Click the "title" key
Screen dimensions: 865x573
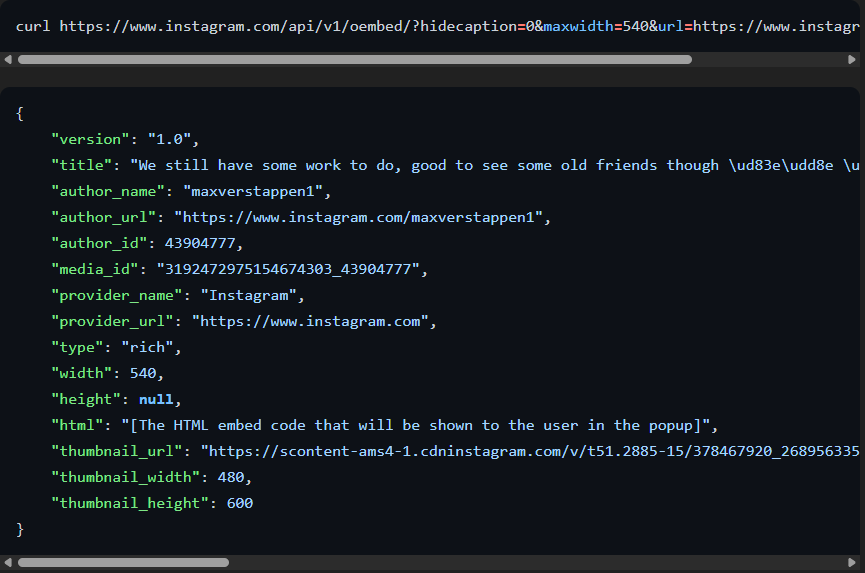point(81,165)
